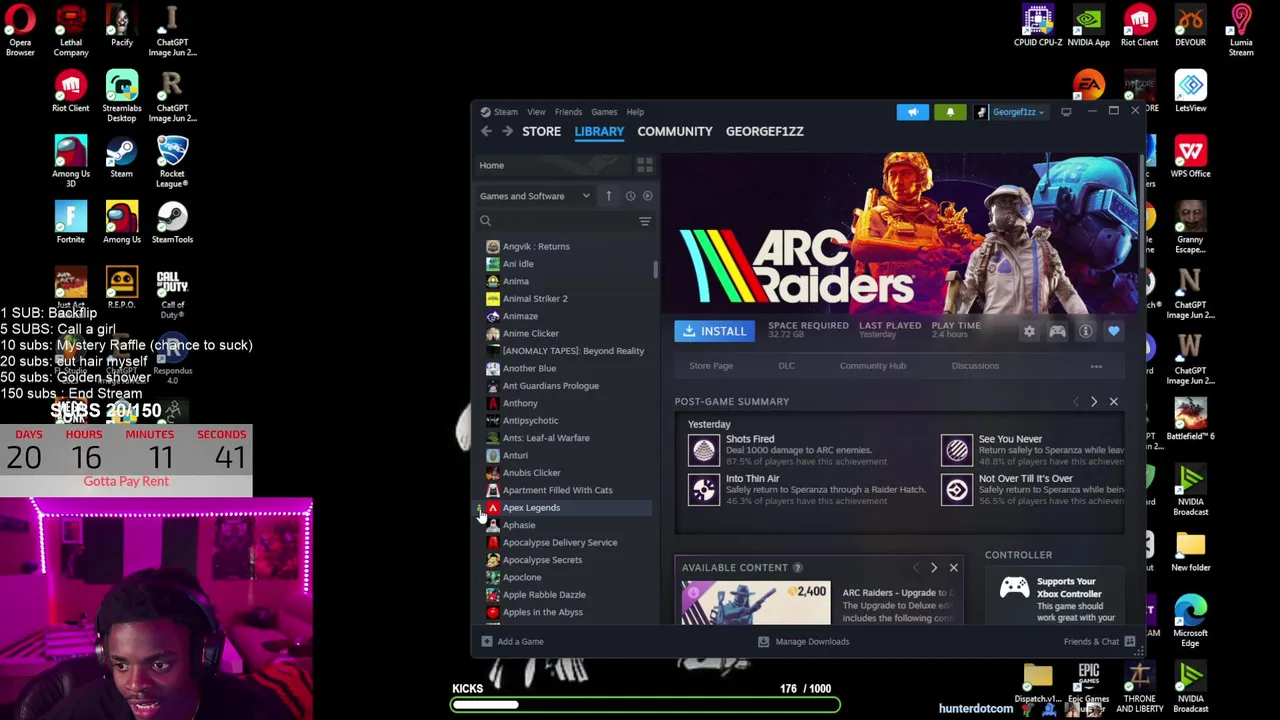The height and width of the screenshot is (720, 1280).
Task: Go back with Steam back arrow
Action: coord(487,131)
